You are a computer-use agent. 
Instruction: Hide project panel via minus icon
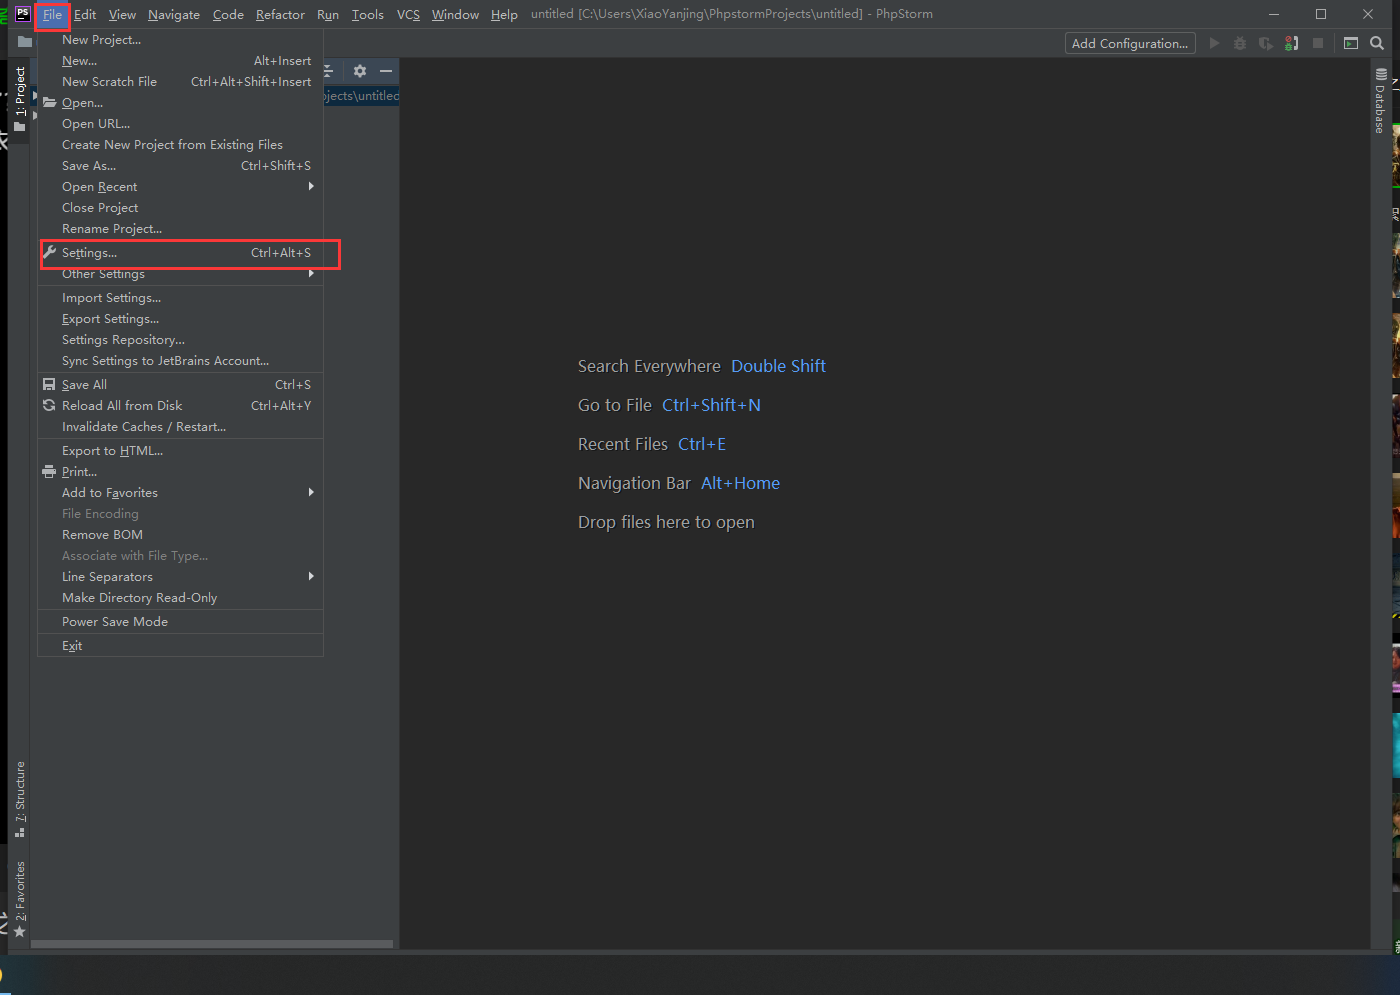[386, 71]
